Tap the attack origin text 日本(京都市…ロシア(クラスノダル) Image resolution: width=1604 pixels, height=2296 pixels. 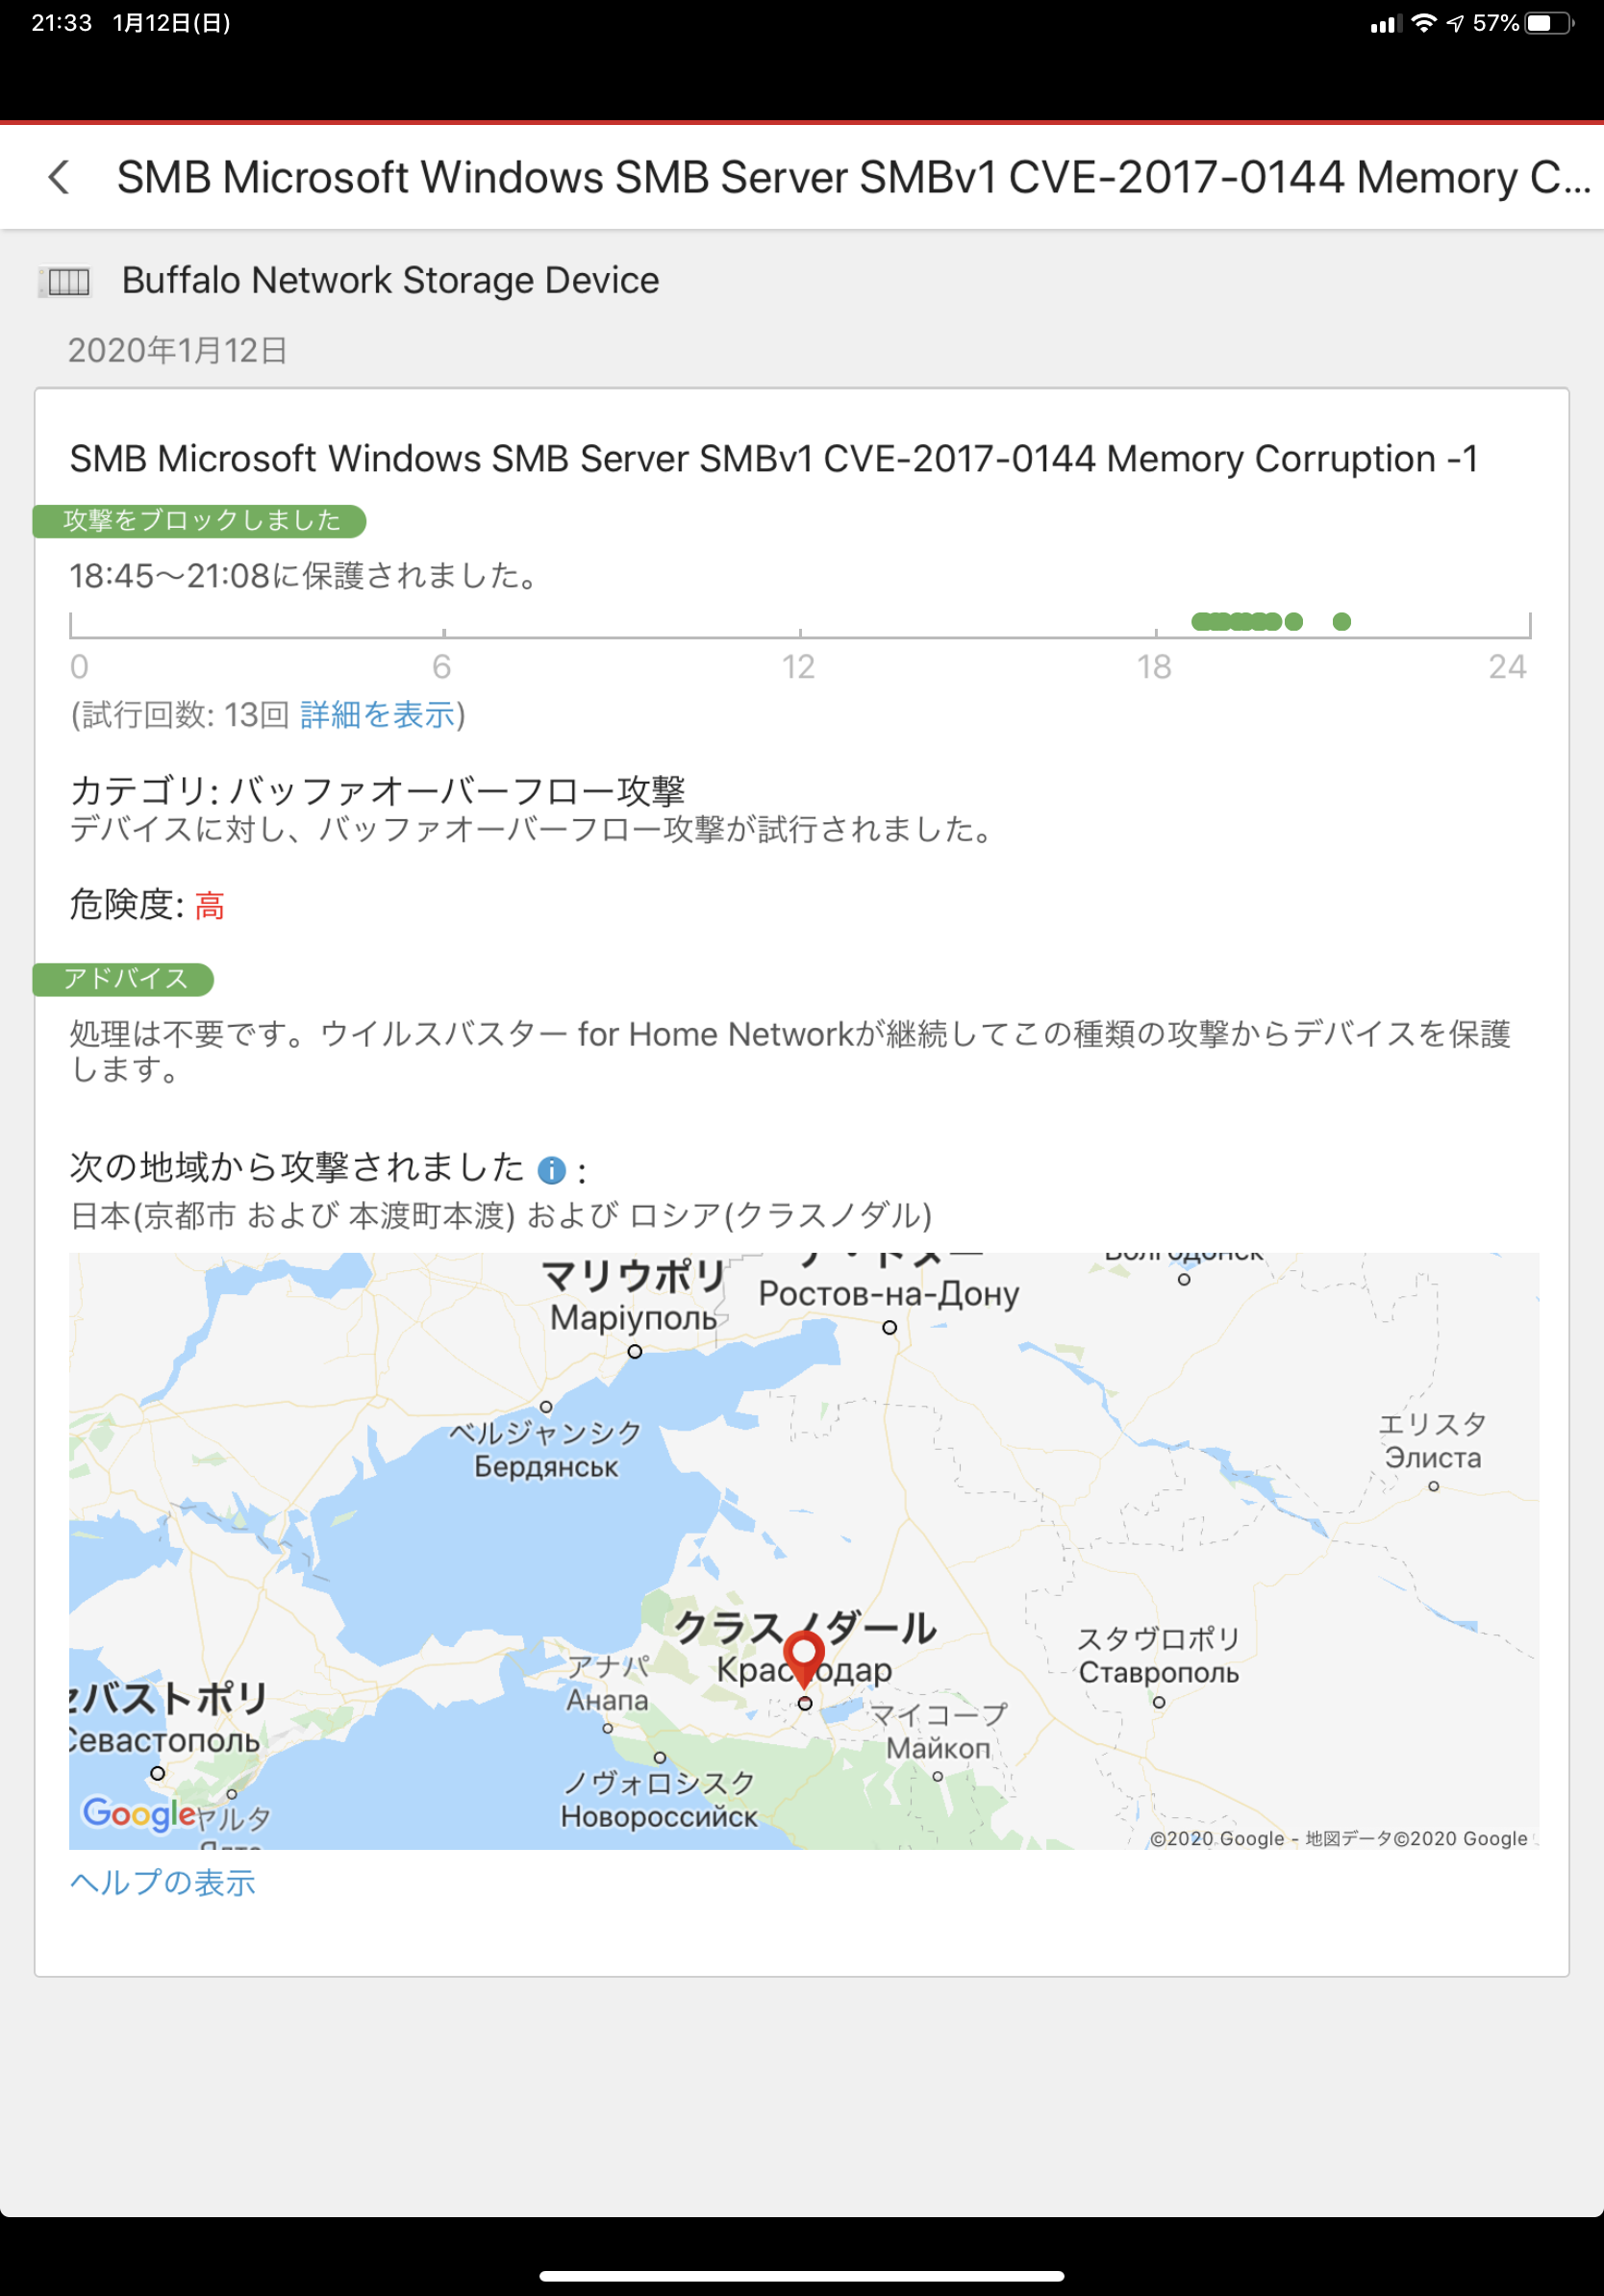[x=500, y=1216]
